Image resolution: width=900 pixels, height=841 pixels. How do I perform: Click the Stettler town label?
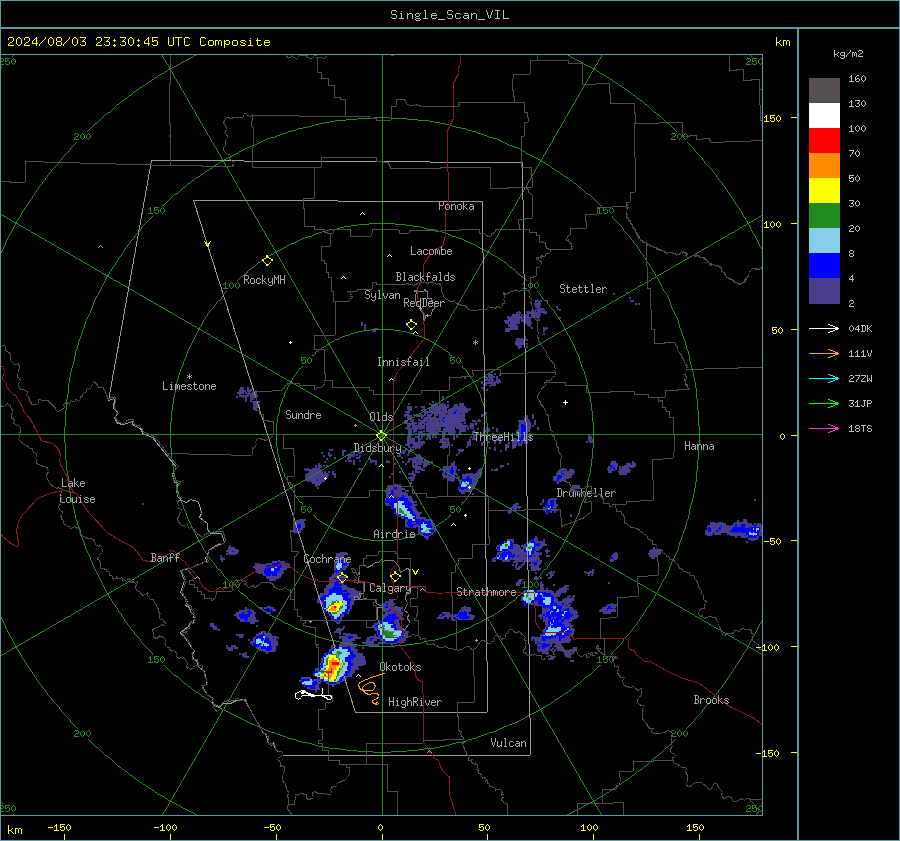pos(583,289)
